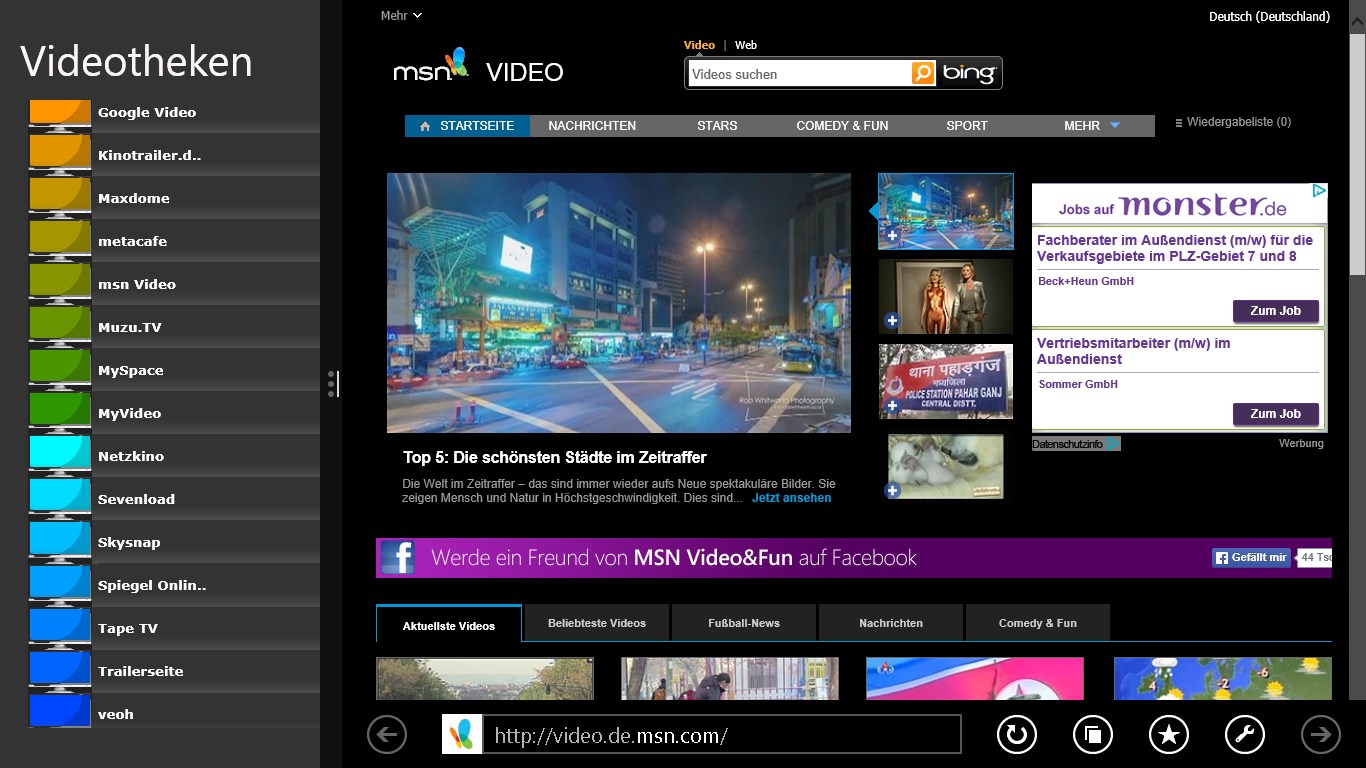
Task: Click the favorites star icon
Action: click(x=1169, y=735)
